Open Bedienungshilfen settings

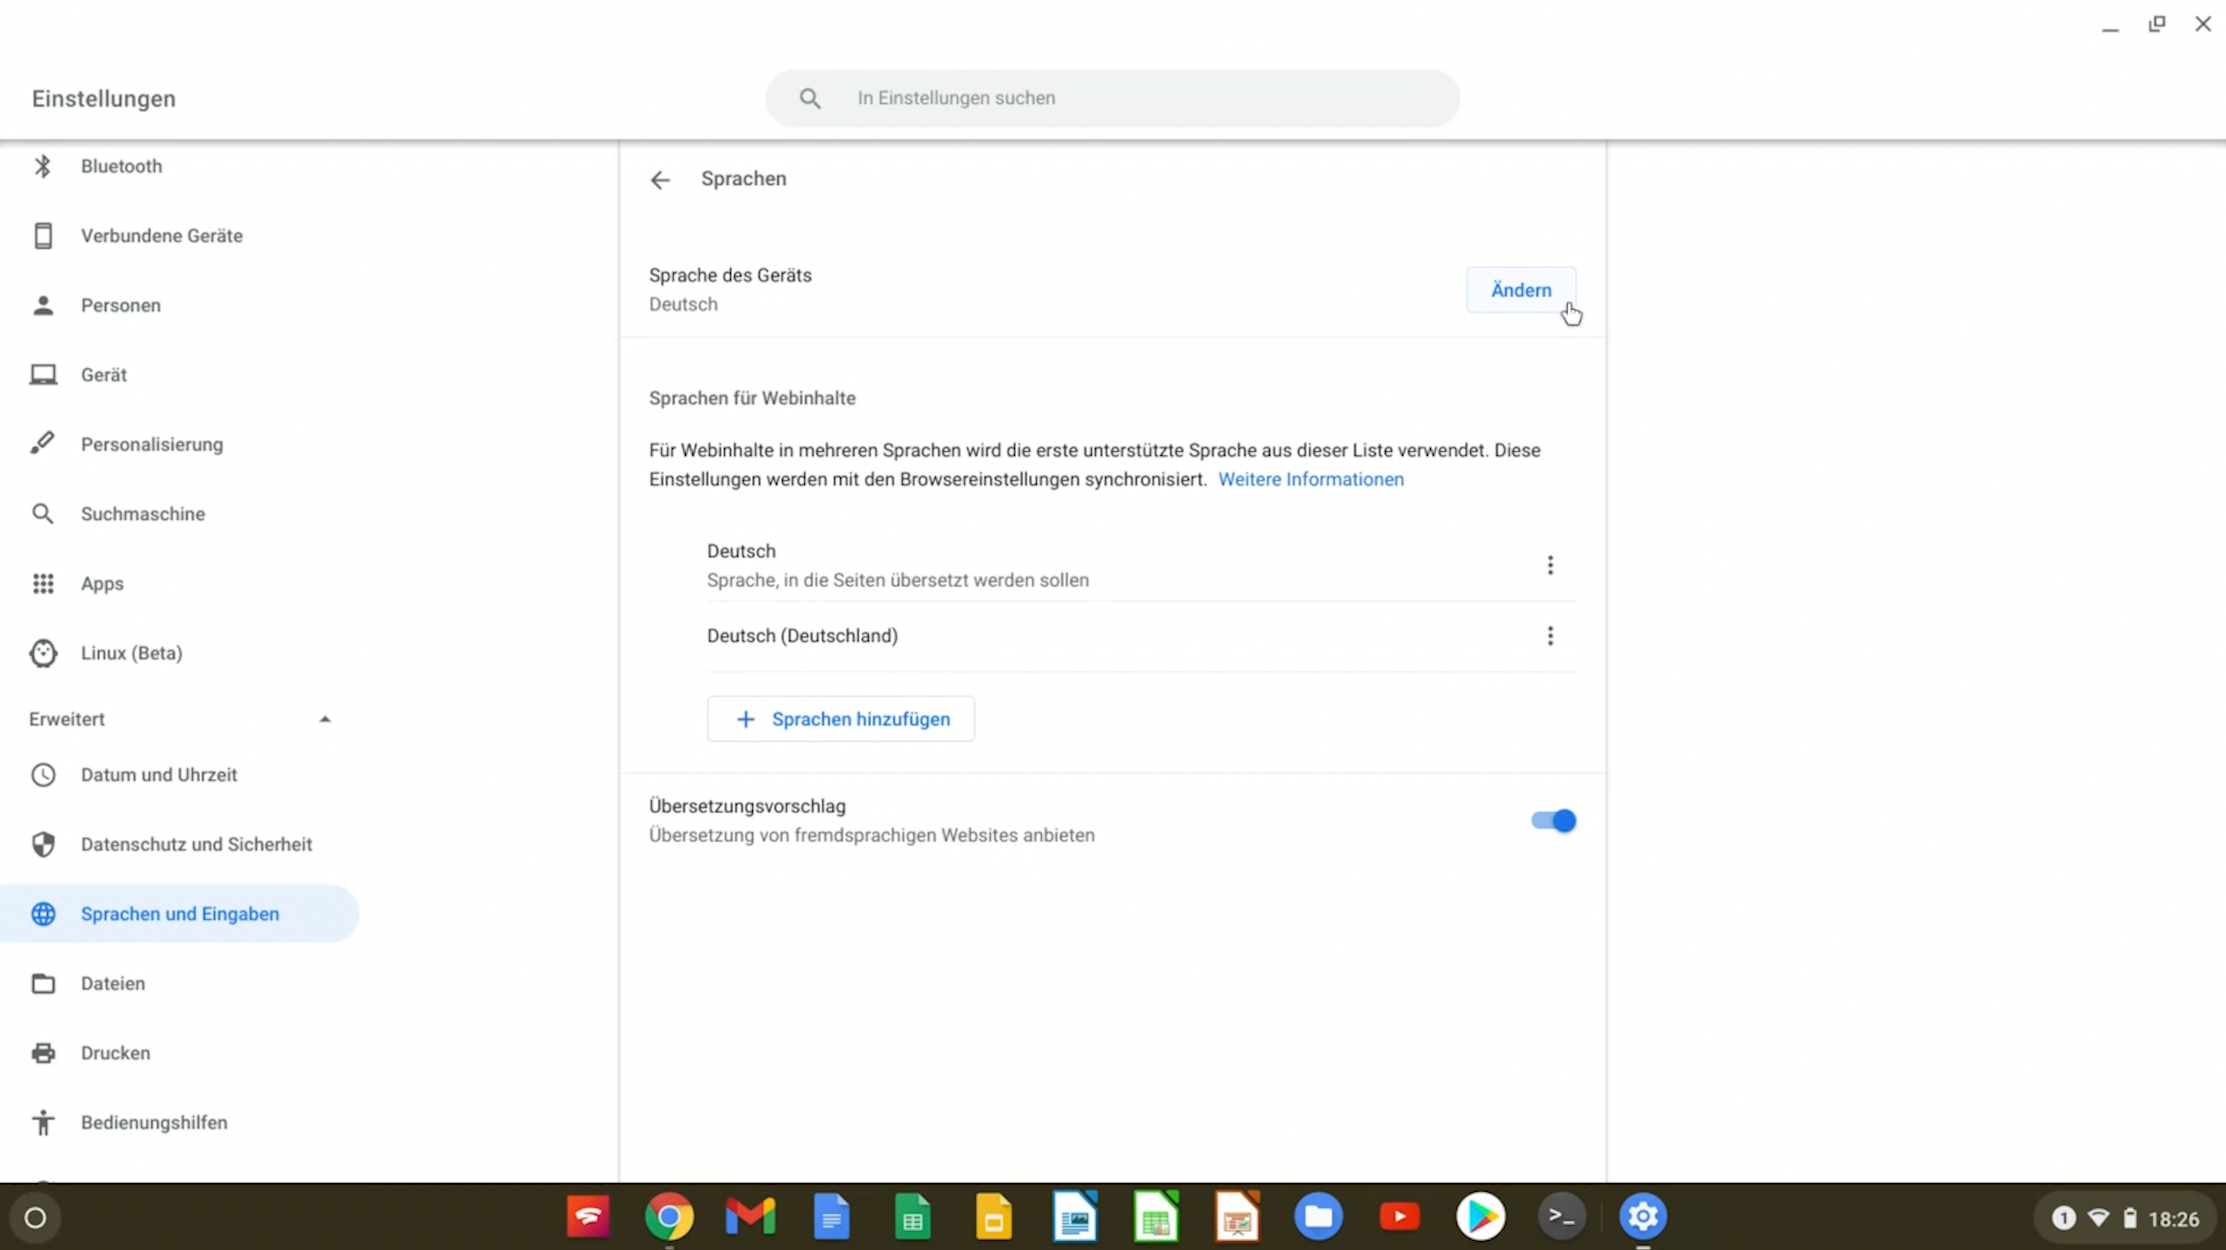point(153,1122)
